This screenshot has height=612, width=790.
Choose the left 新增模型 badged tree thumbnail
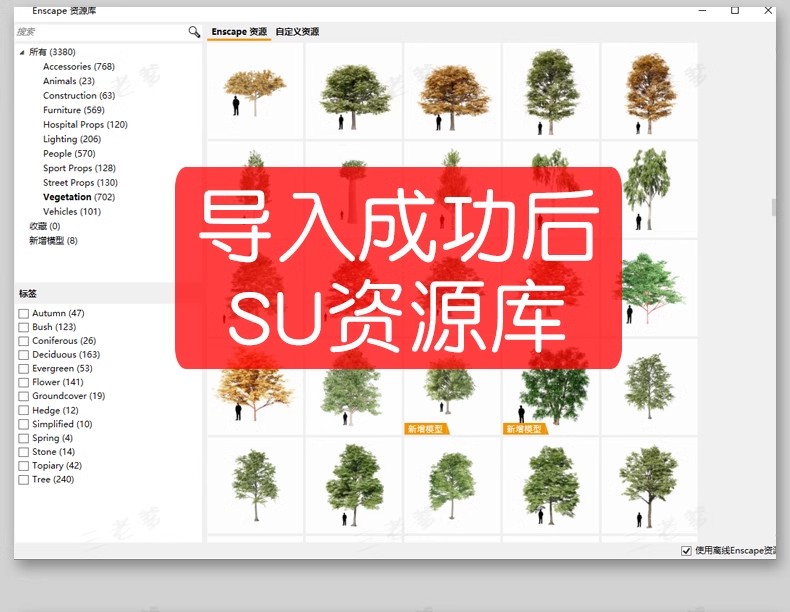click(452, 398)
